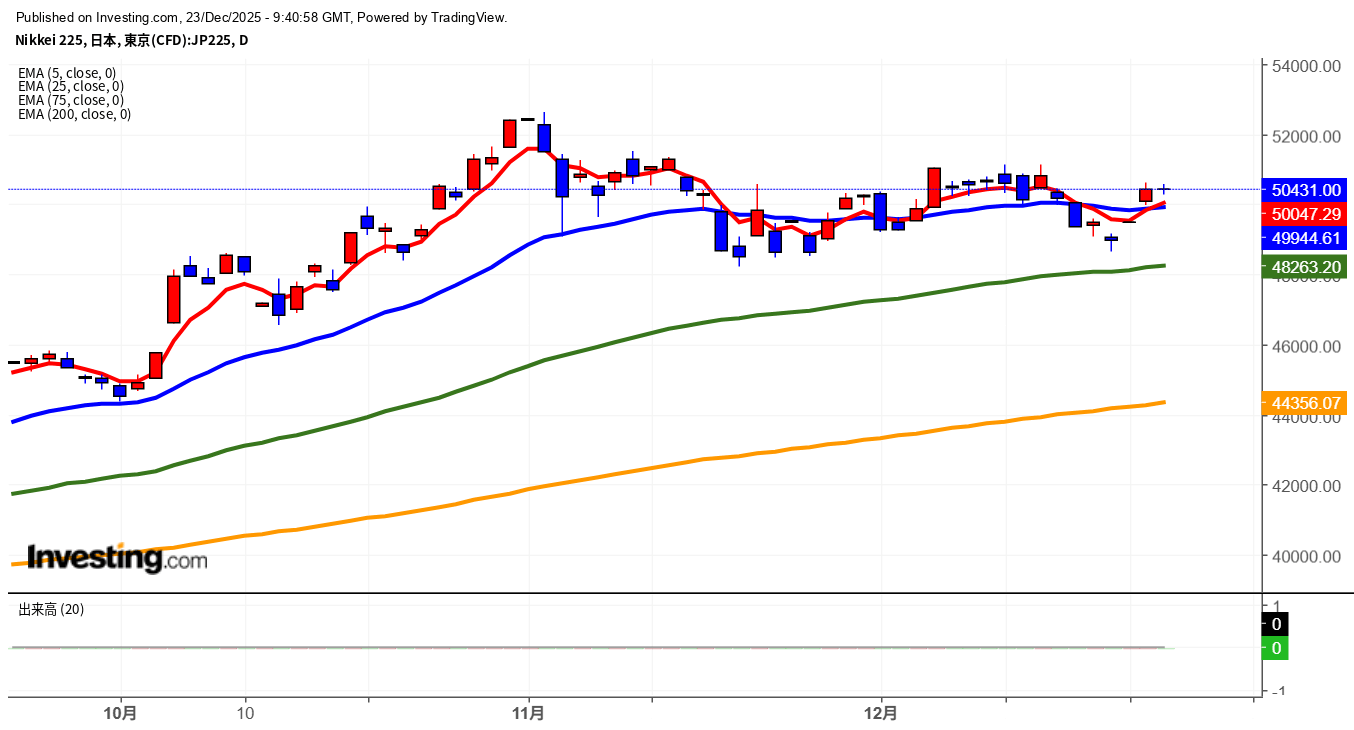Click the orange 44356.07 EMA price tag

(x=1305, y=403)
